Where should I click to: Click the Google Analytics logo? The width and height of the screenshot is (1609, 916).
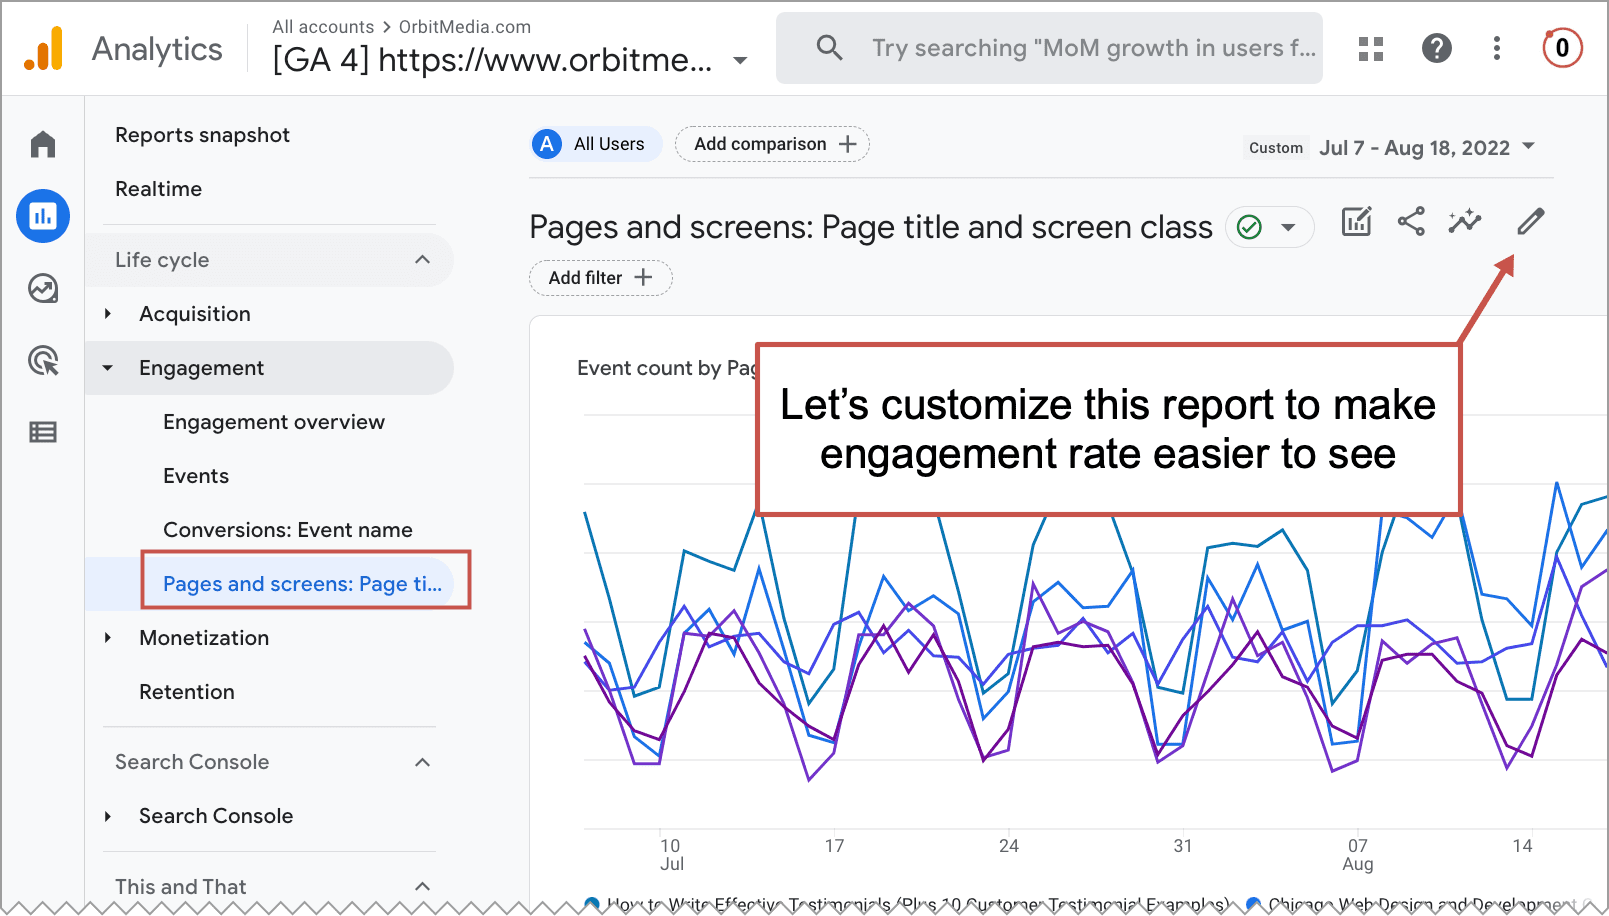point(44,48)
